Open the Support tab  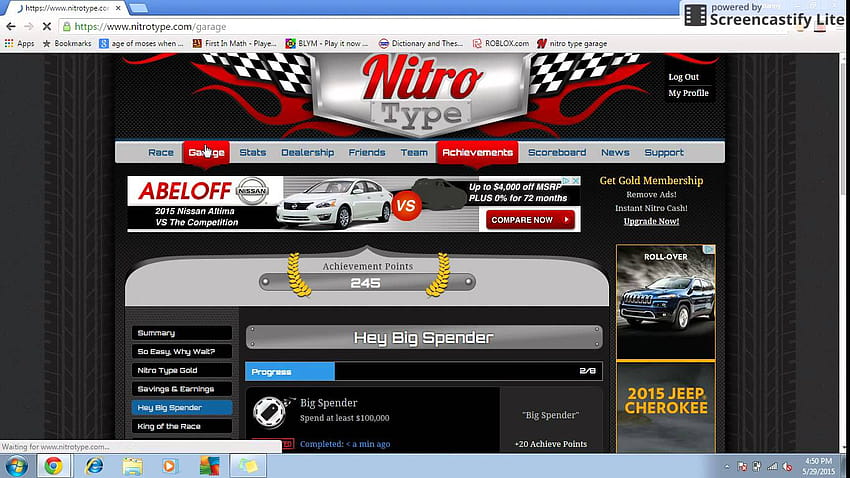click(664, 152)
